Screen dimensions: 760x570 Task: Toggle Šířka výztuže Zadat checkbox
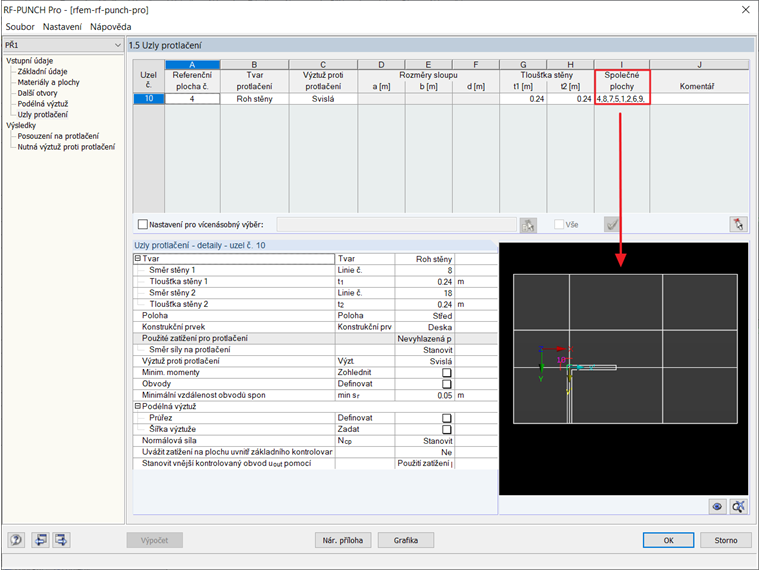pyautogui.click(x=446, y=429)
